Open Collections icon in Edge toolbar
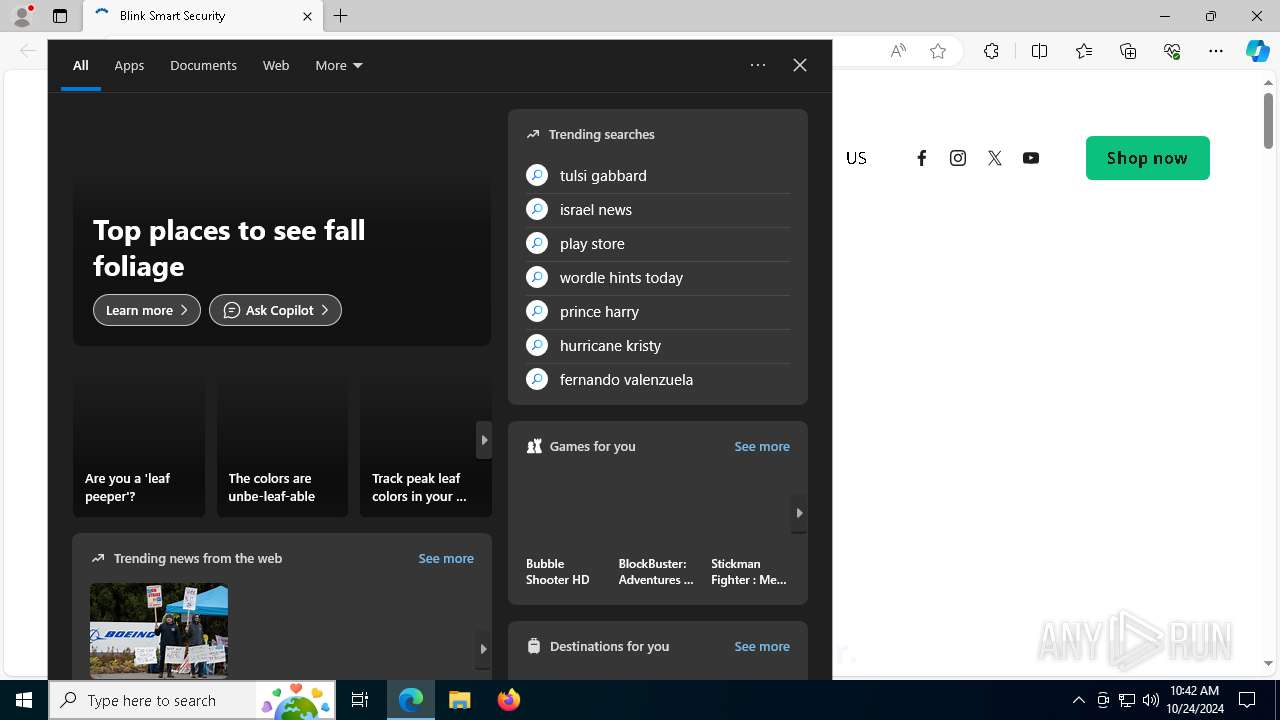Viewport: 1280px width, 720px height. click(x=1128, y=51)
